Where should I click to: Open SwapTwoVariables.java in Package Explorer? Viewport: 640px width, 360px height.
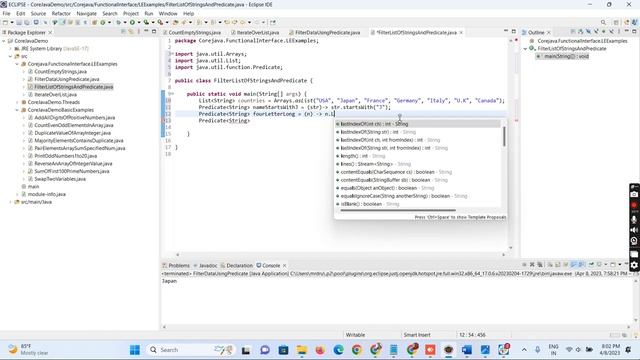point(60,179)
